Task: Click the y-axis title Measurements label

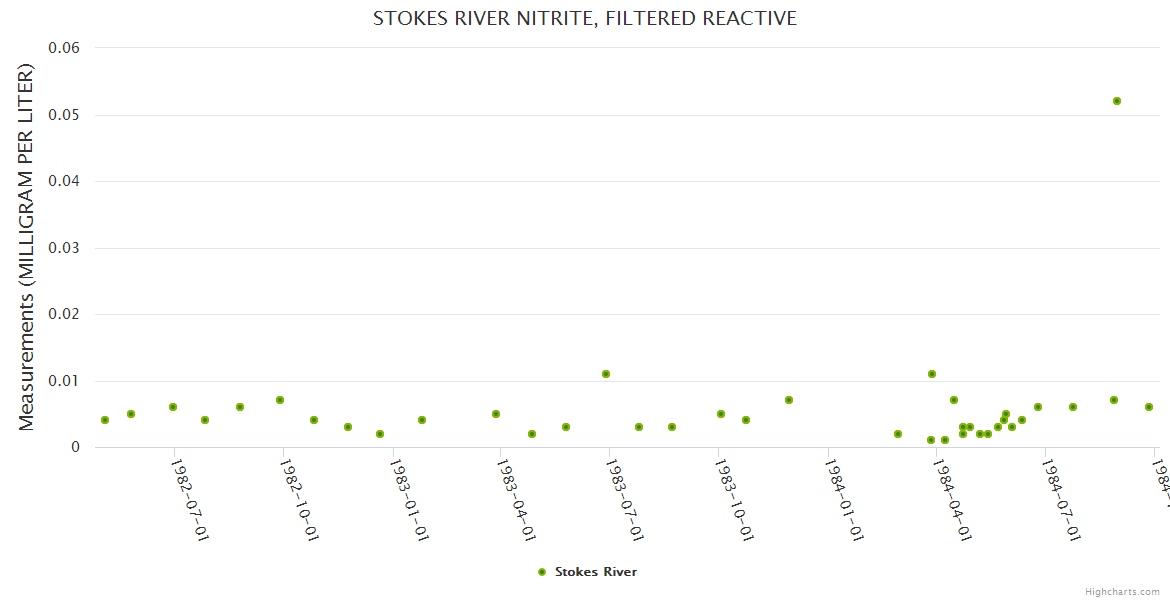Action: point(27,247)
